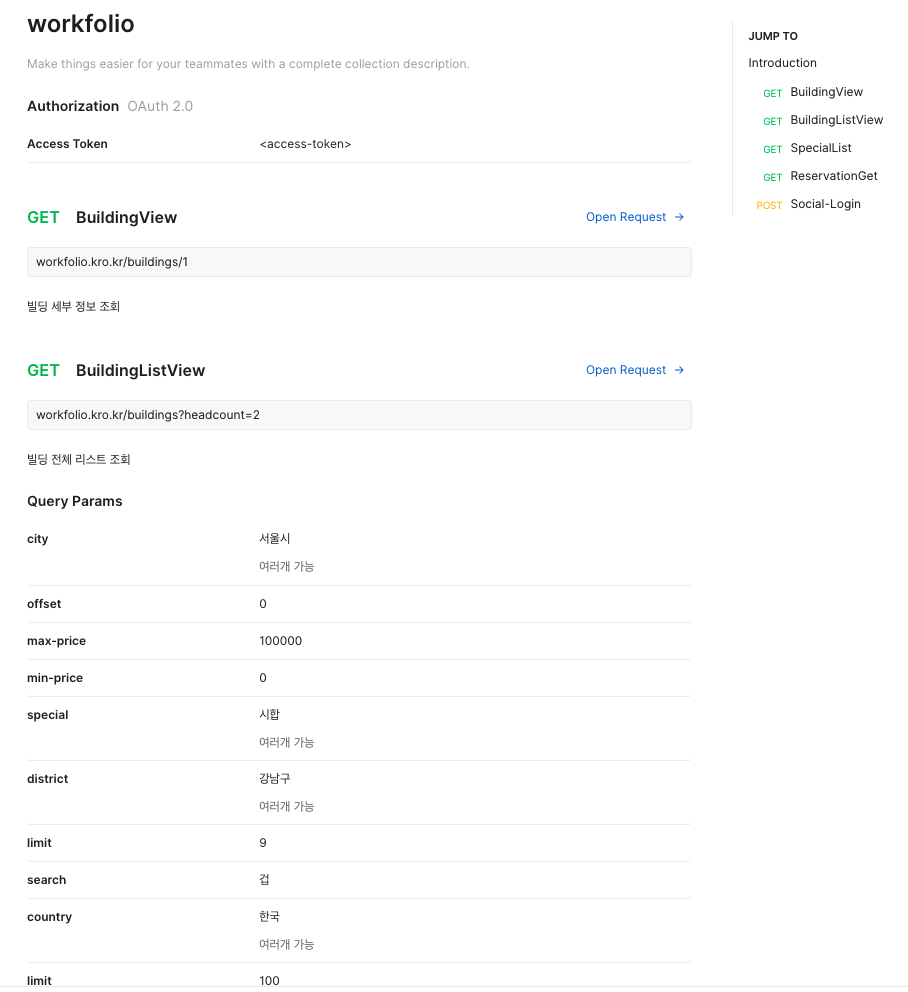Open Request for the BuildingView endpoint
This screenshot has height=992, width=908.
tap(625, 217)
